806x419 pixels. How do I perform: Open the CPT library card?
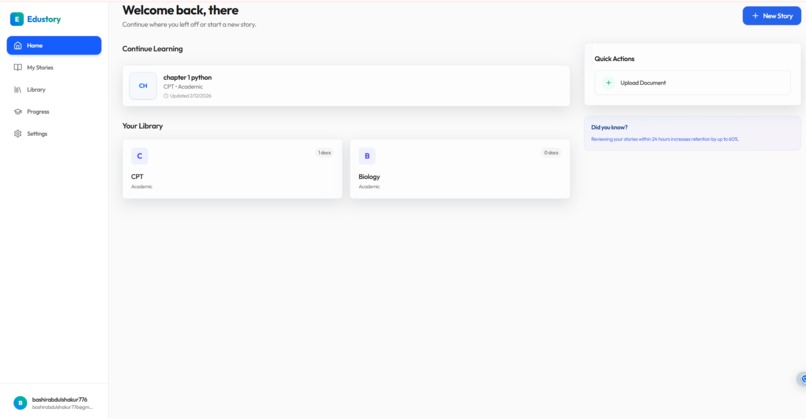(232, 169)
